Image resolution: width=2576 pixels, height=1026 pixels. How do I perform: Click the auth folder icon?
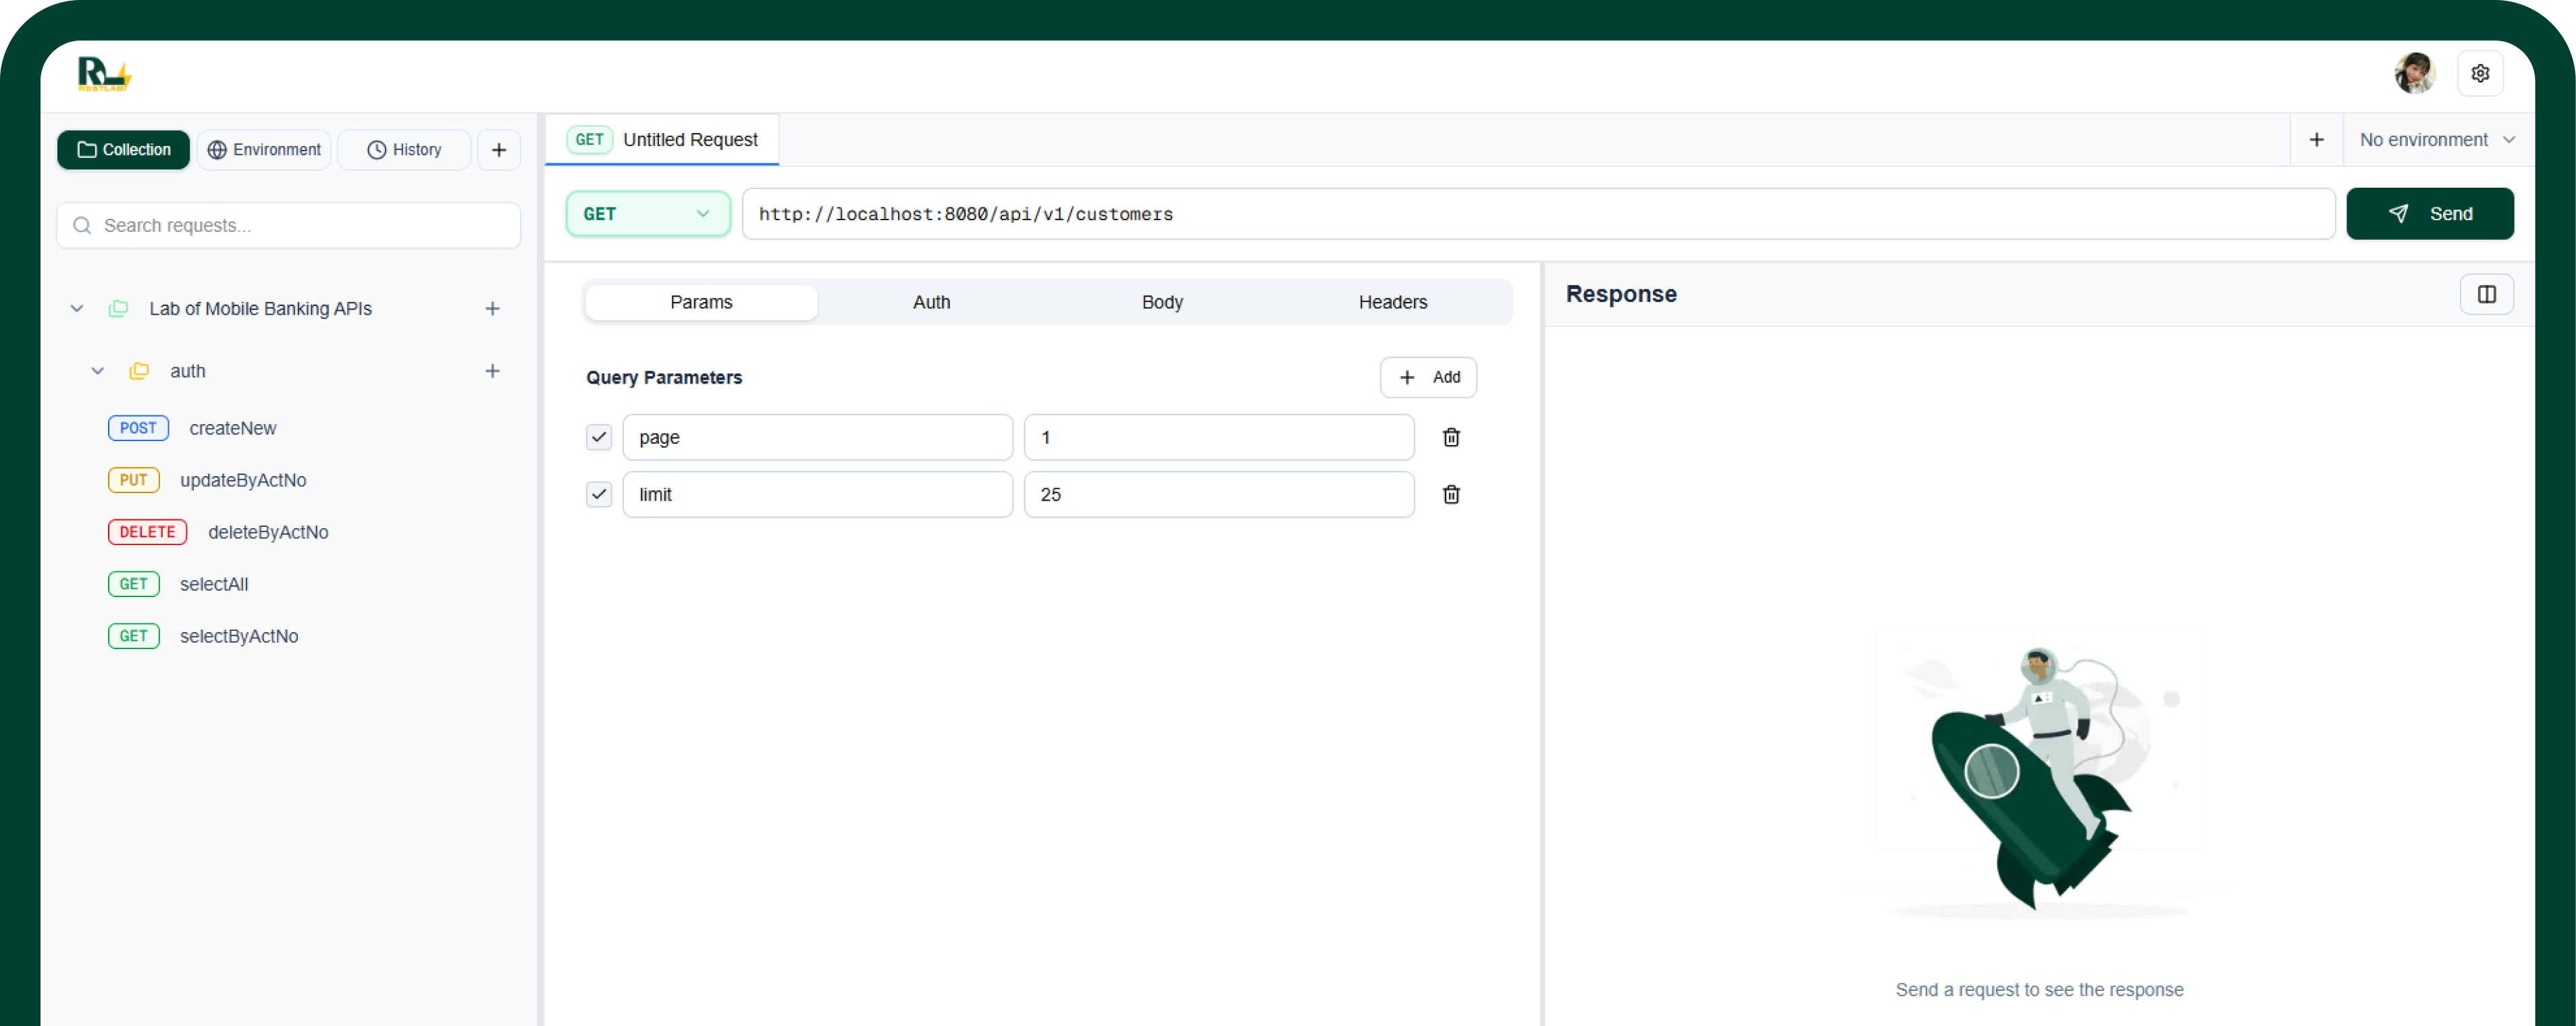(x=139, y=371)
